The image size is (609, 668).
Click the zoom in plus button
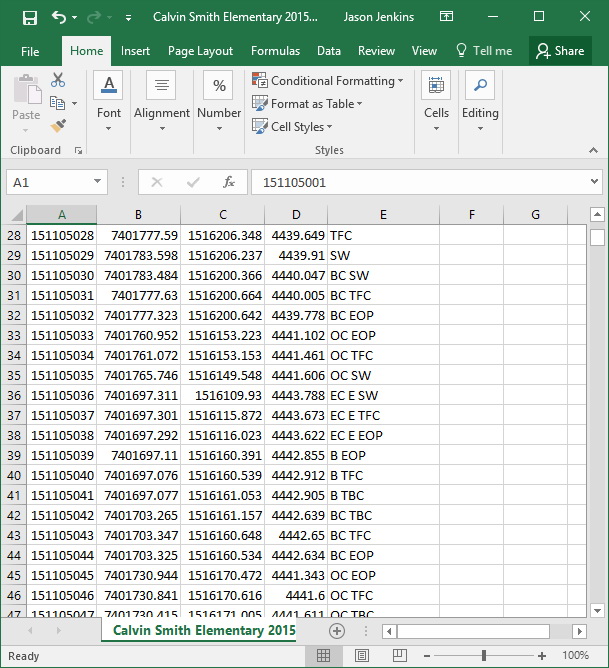point(542,656)
